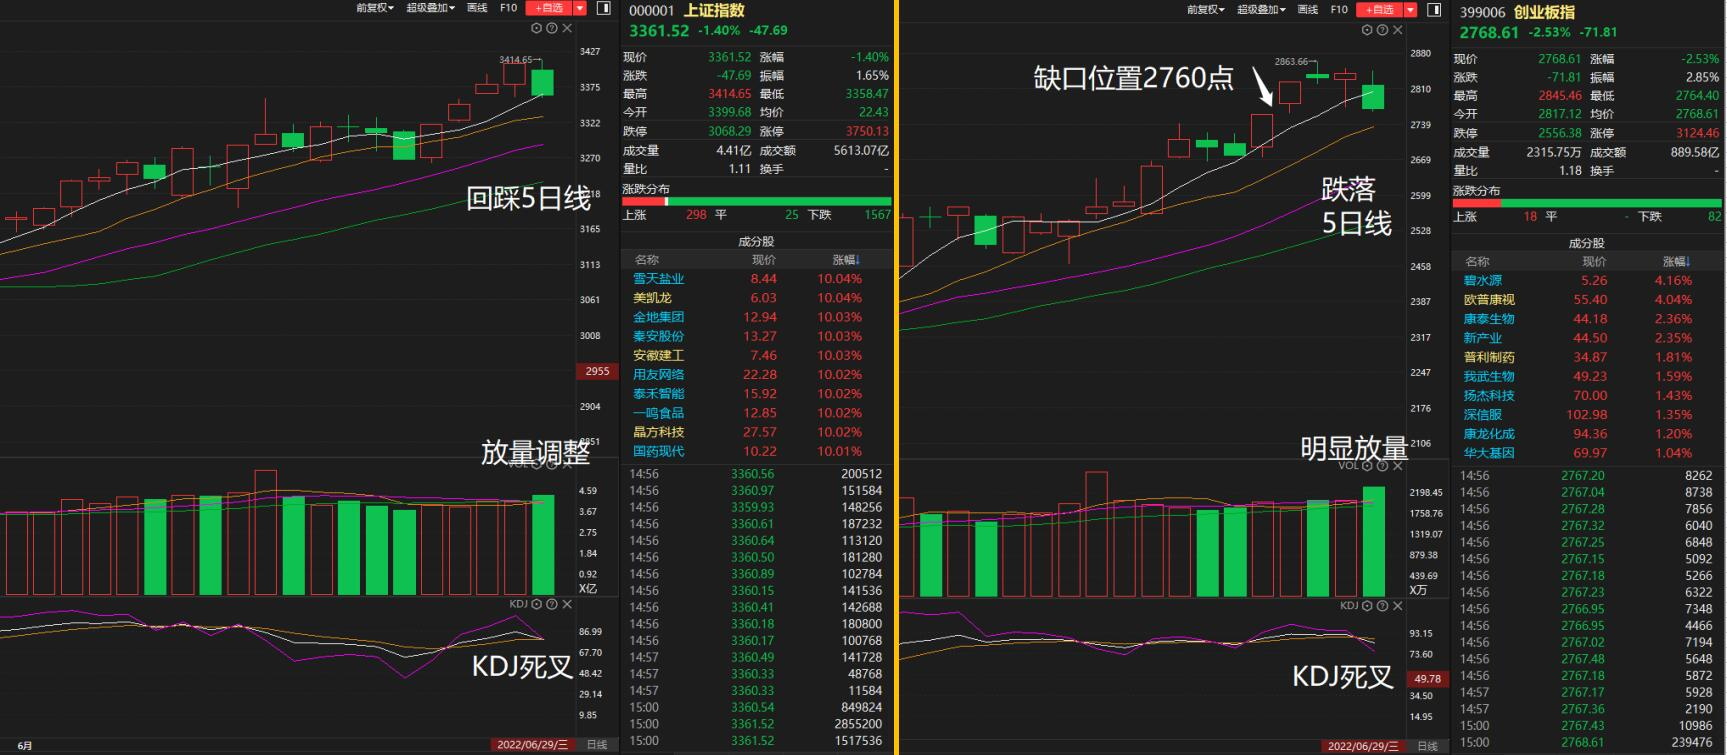The image size is (1727, 755).
Task: Click 涨跌分布 bar under 上证指数 quote
Action: 756,202
